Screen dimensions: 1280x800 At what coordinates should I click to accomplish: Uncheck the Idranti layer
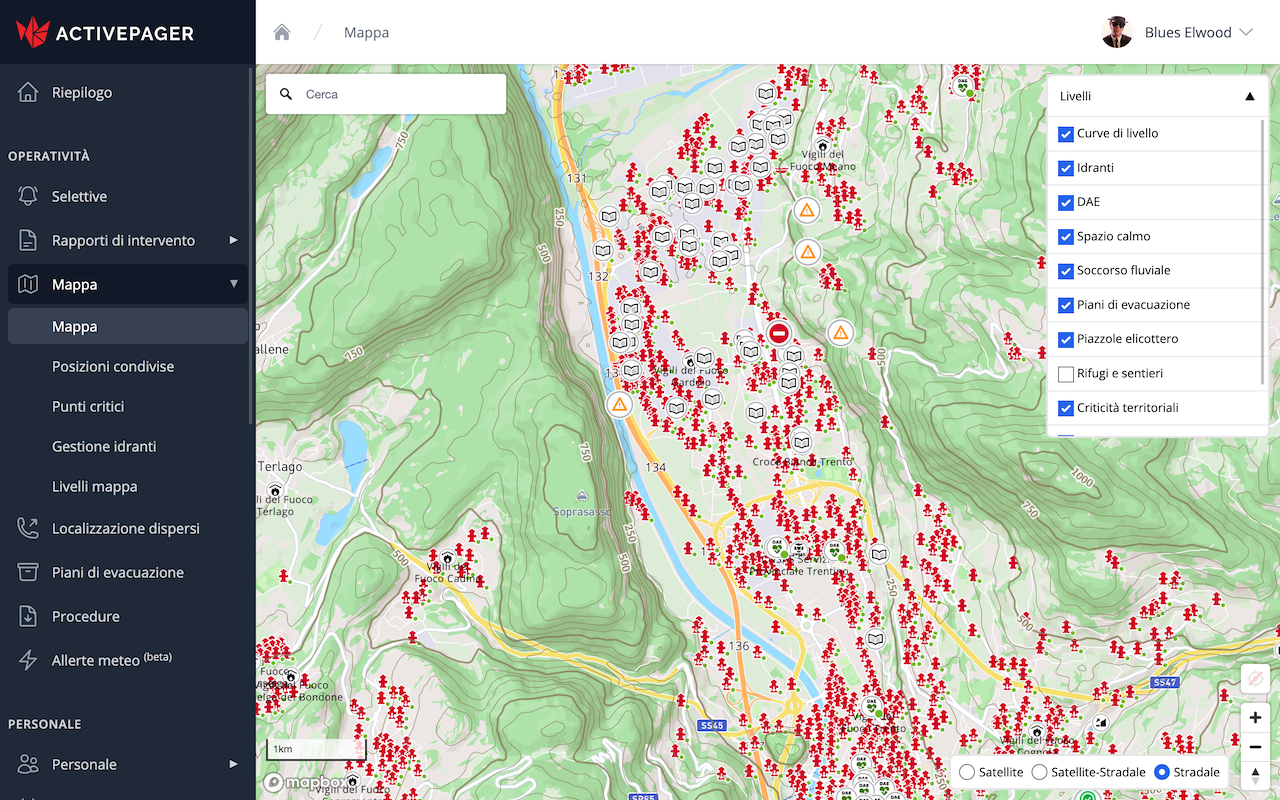(x=1066, y=168)
